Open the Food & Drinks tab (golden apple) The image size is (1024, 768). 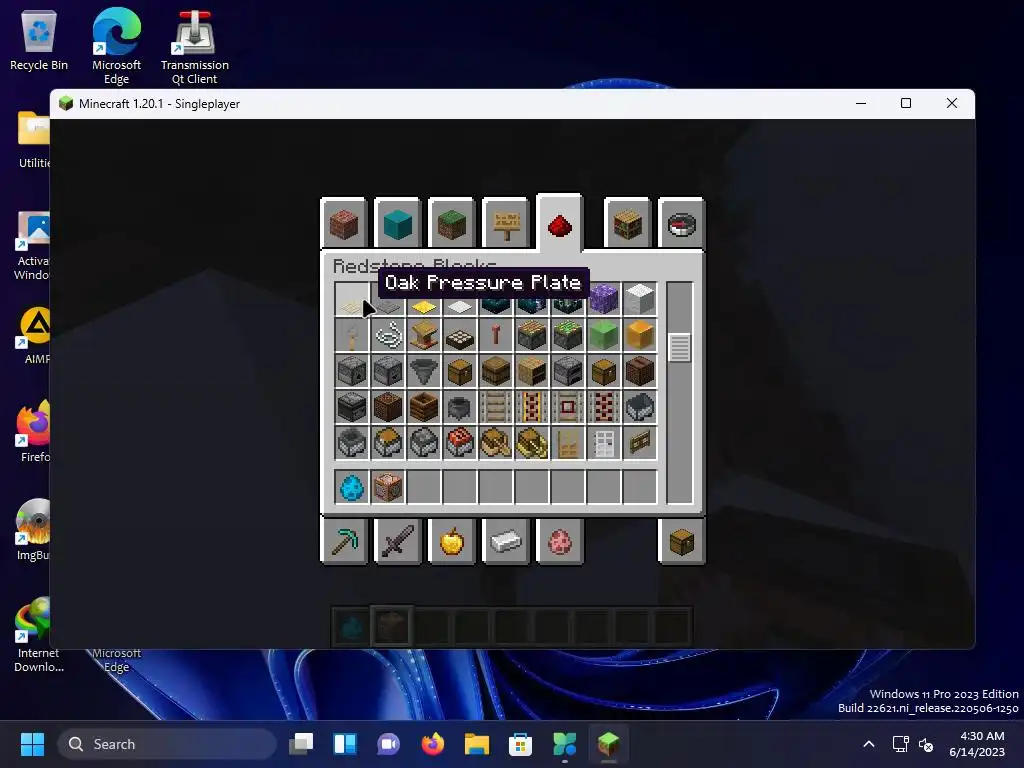click(x=451, y=541)
